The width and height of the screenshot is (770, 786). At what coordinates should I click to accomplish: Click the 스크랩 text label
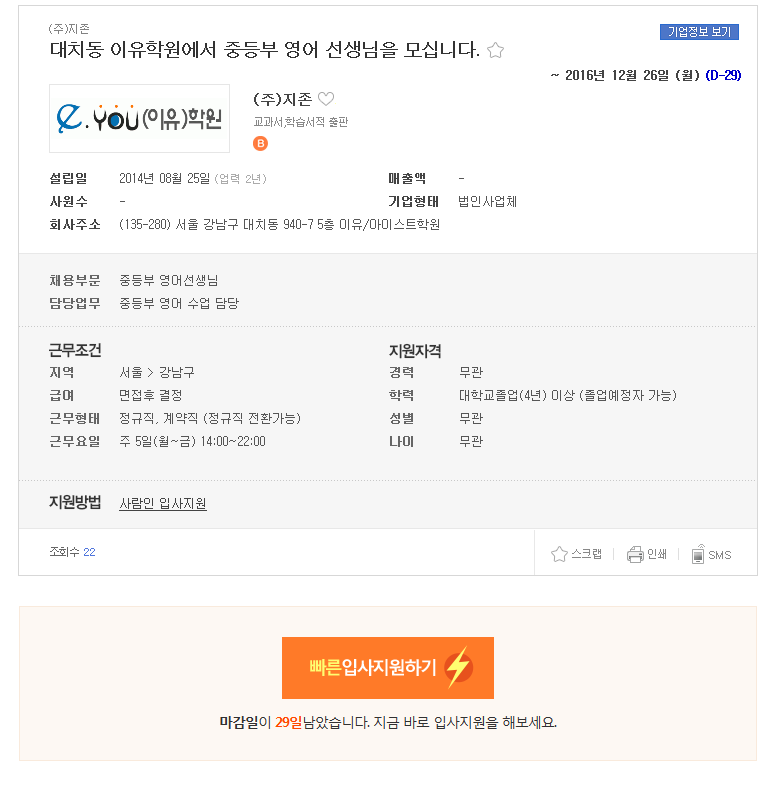click(x=586, y=554)
